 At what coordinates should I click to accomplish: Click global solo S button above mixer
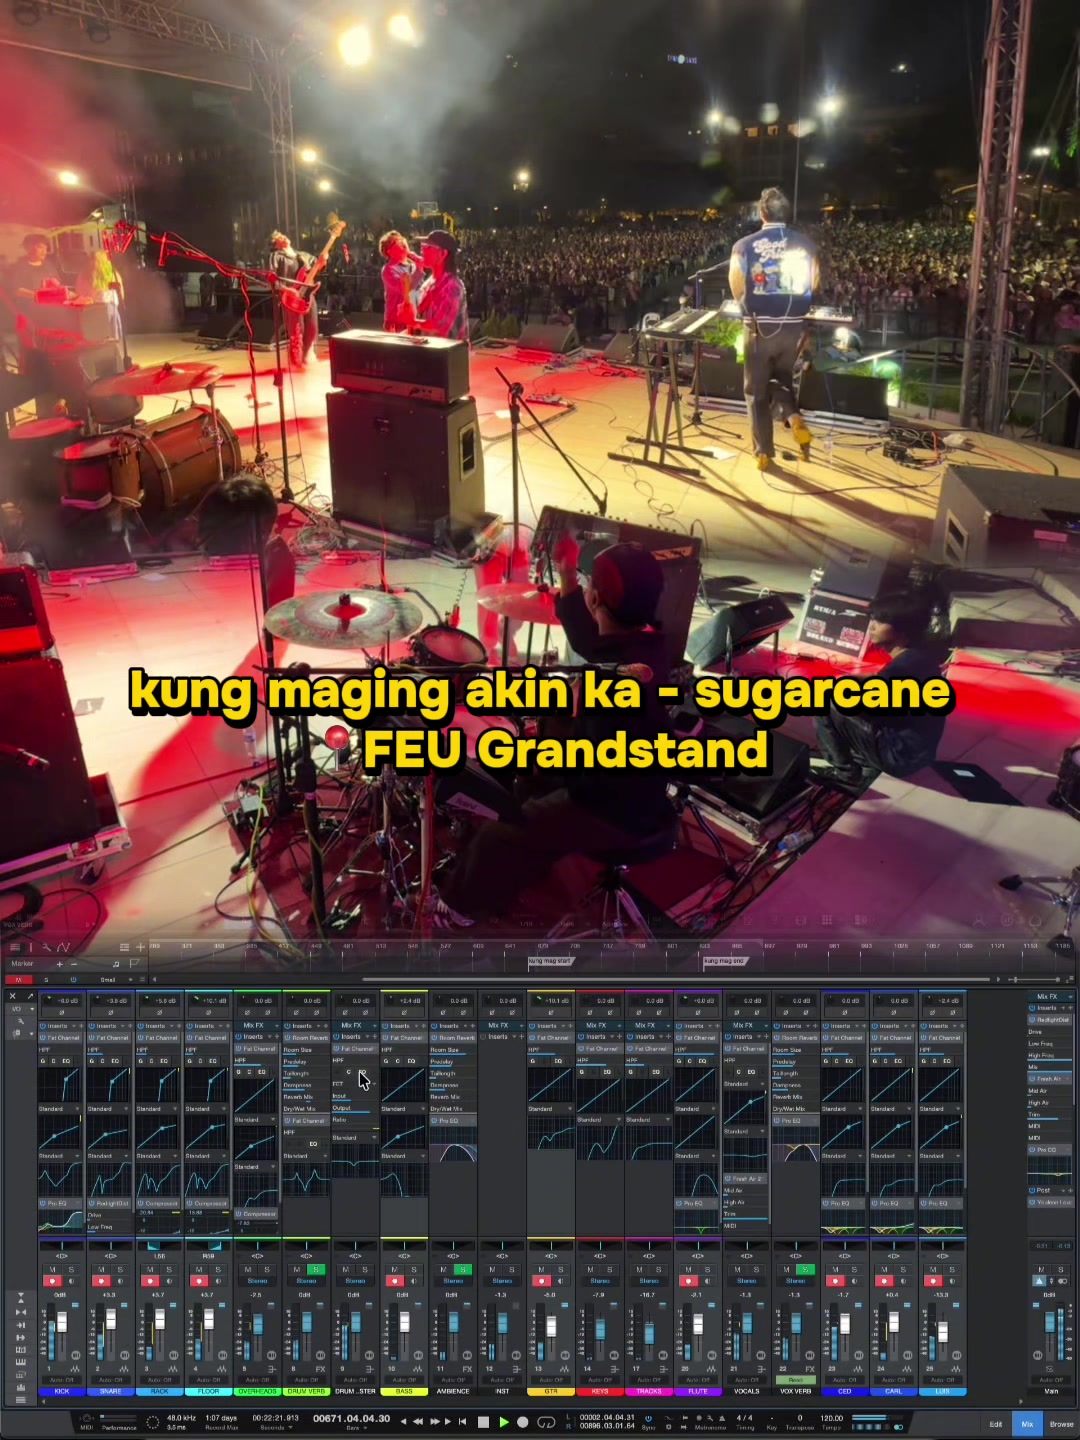[45, 979]
